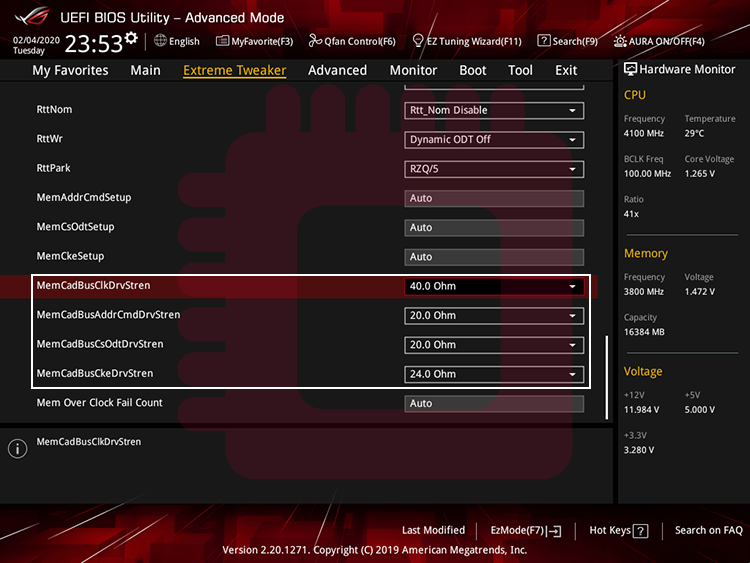Viewport: 750px width, 563px height.
Task: Switch to the Boot tab
Action: coord(473,70)
